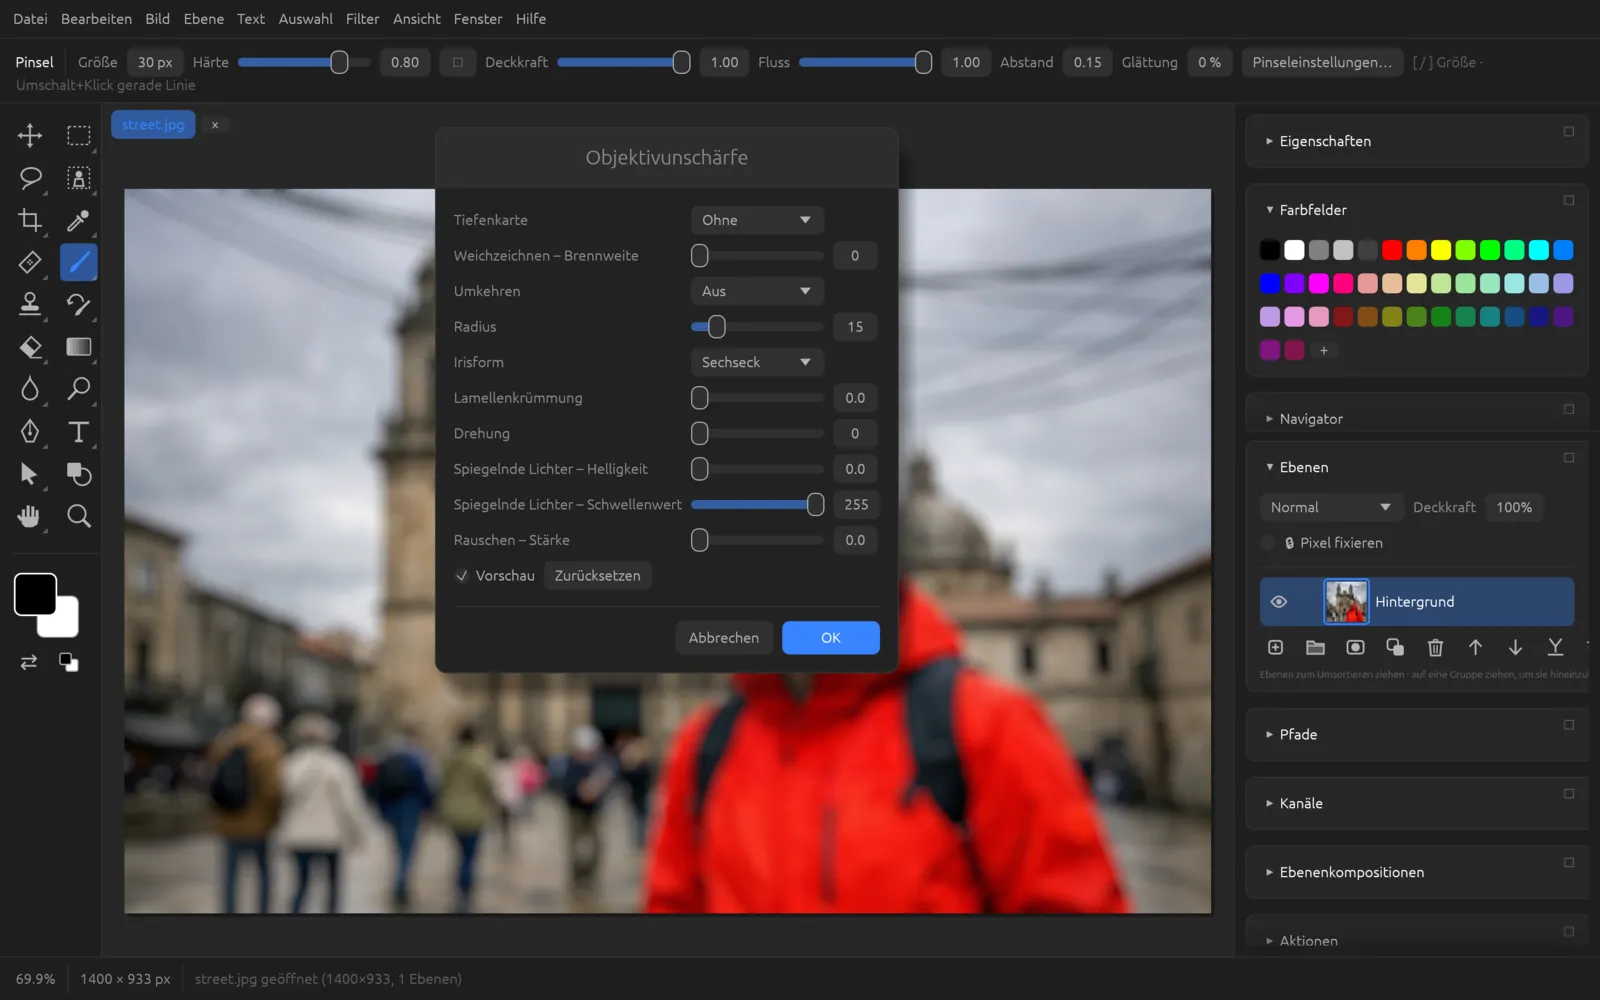Hide the Hintergrund layer

(x=1278, y=602)
